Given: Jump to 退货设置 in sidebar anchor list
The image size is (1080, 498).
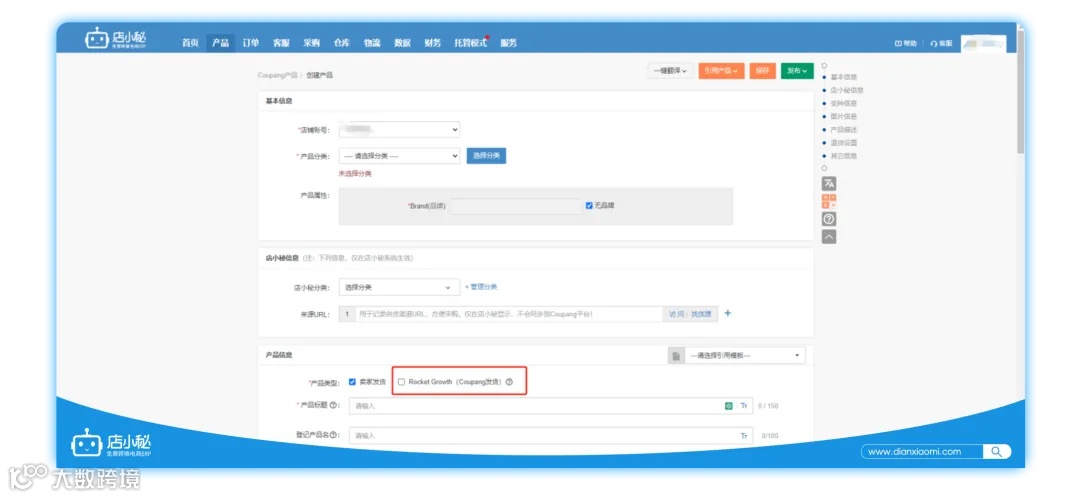Looking at the screenshot, I should point(844,143).
